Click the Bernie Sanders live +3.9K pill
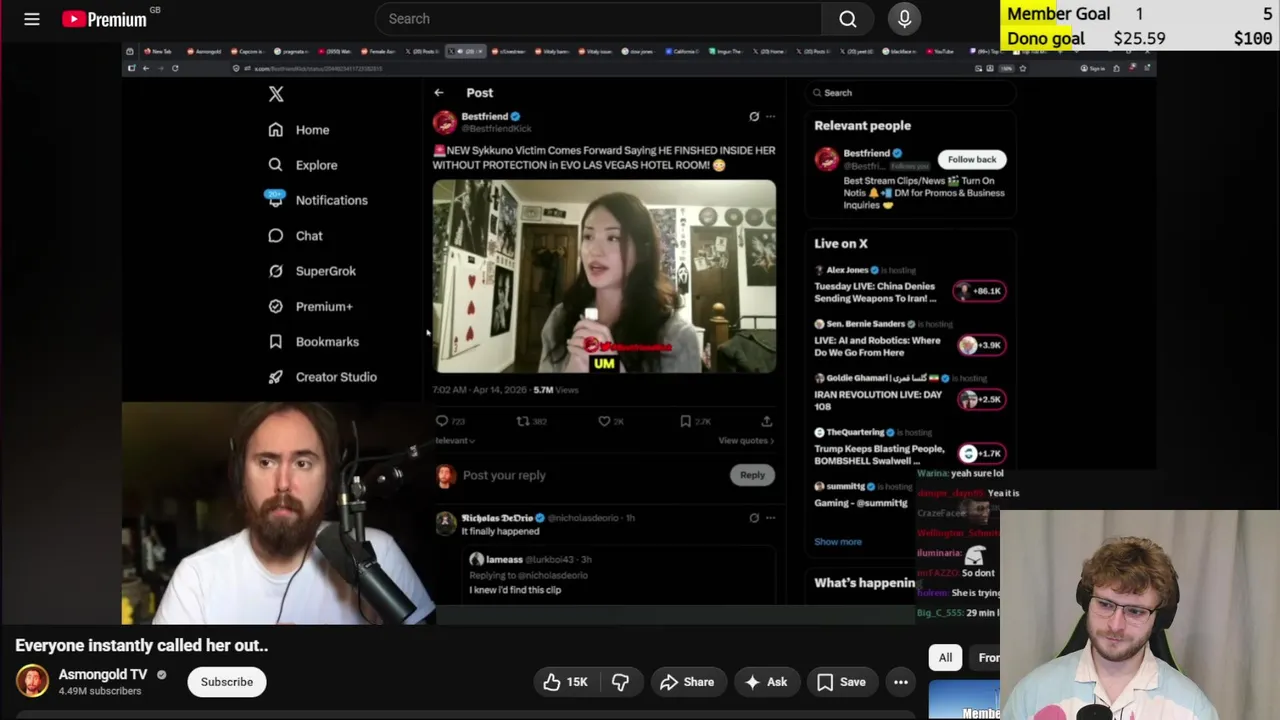The width and height of the screenshot is (1280, 720). 980,345
